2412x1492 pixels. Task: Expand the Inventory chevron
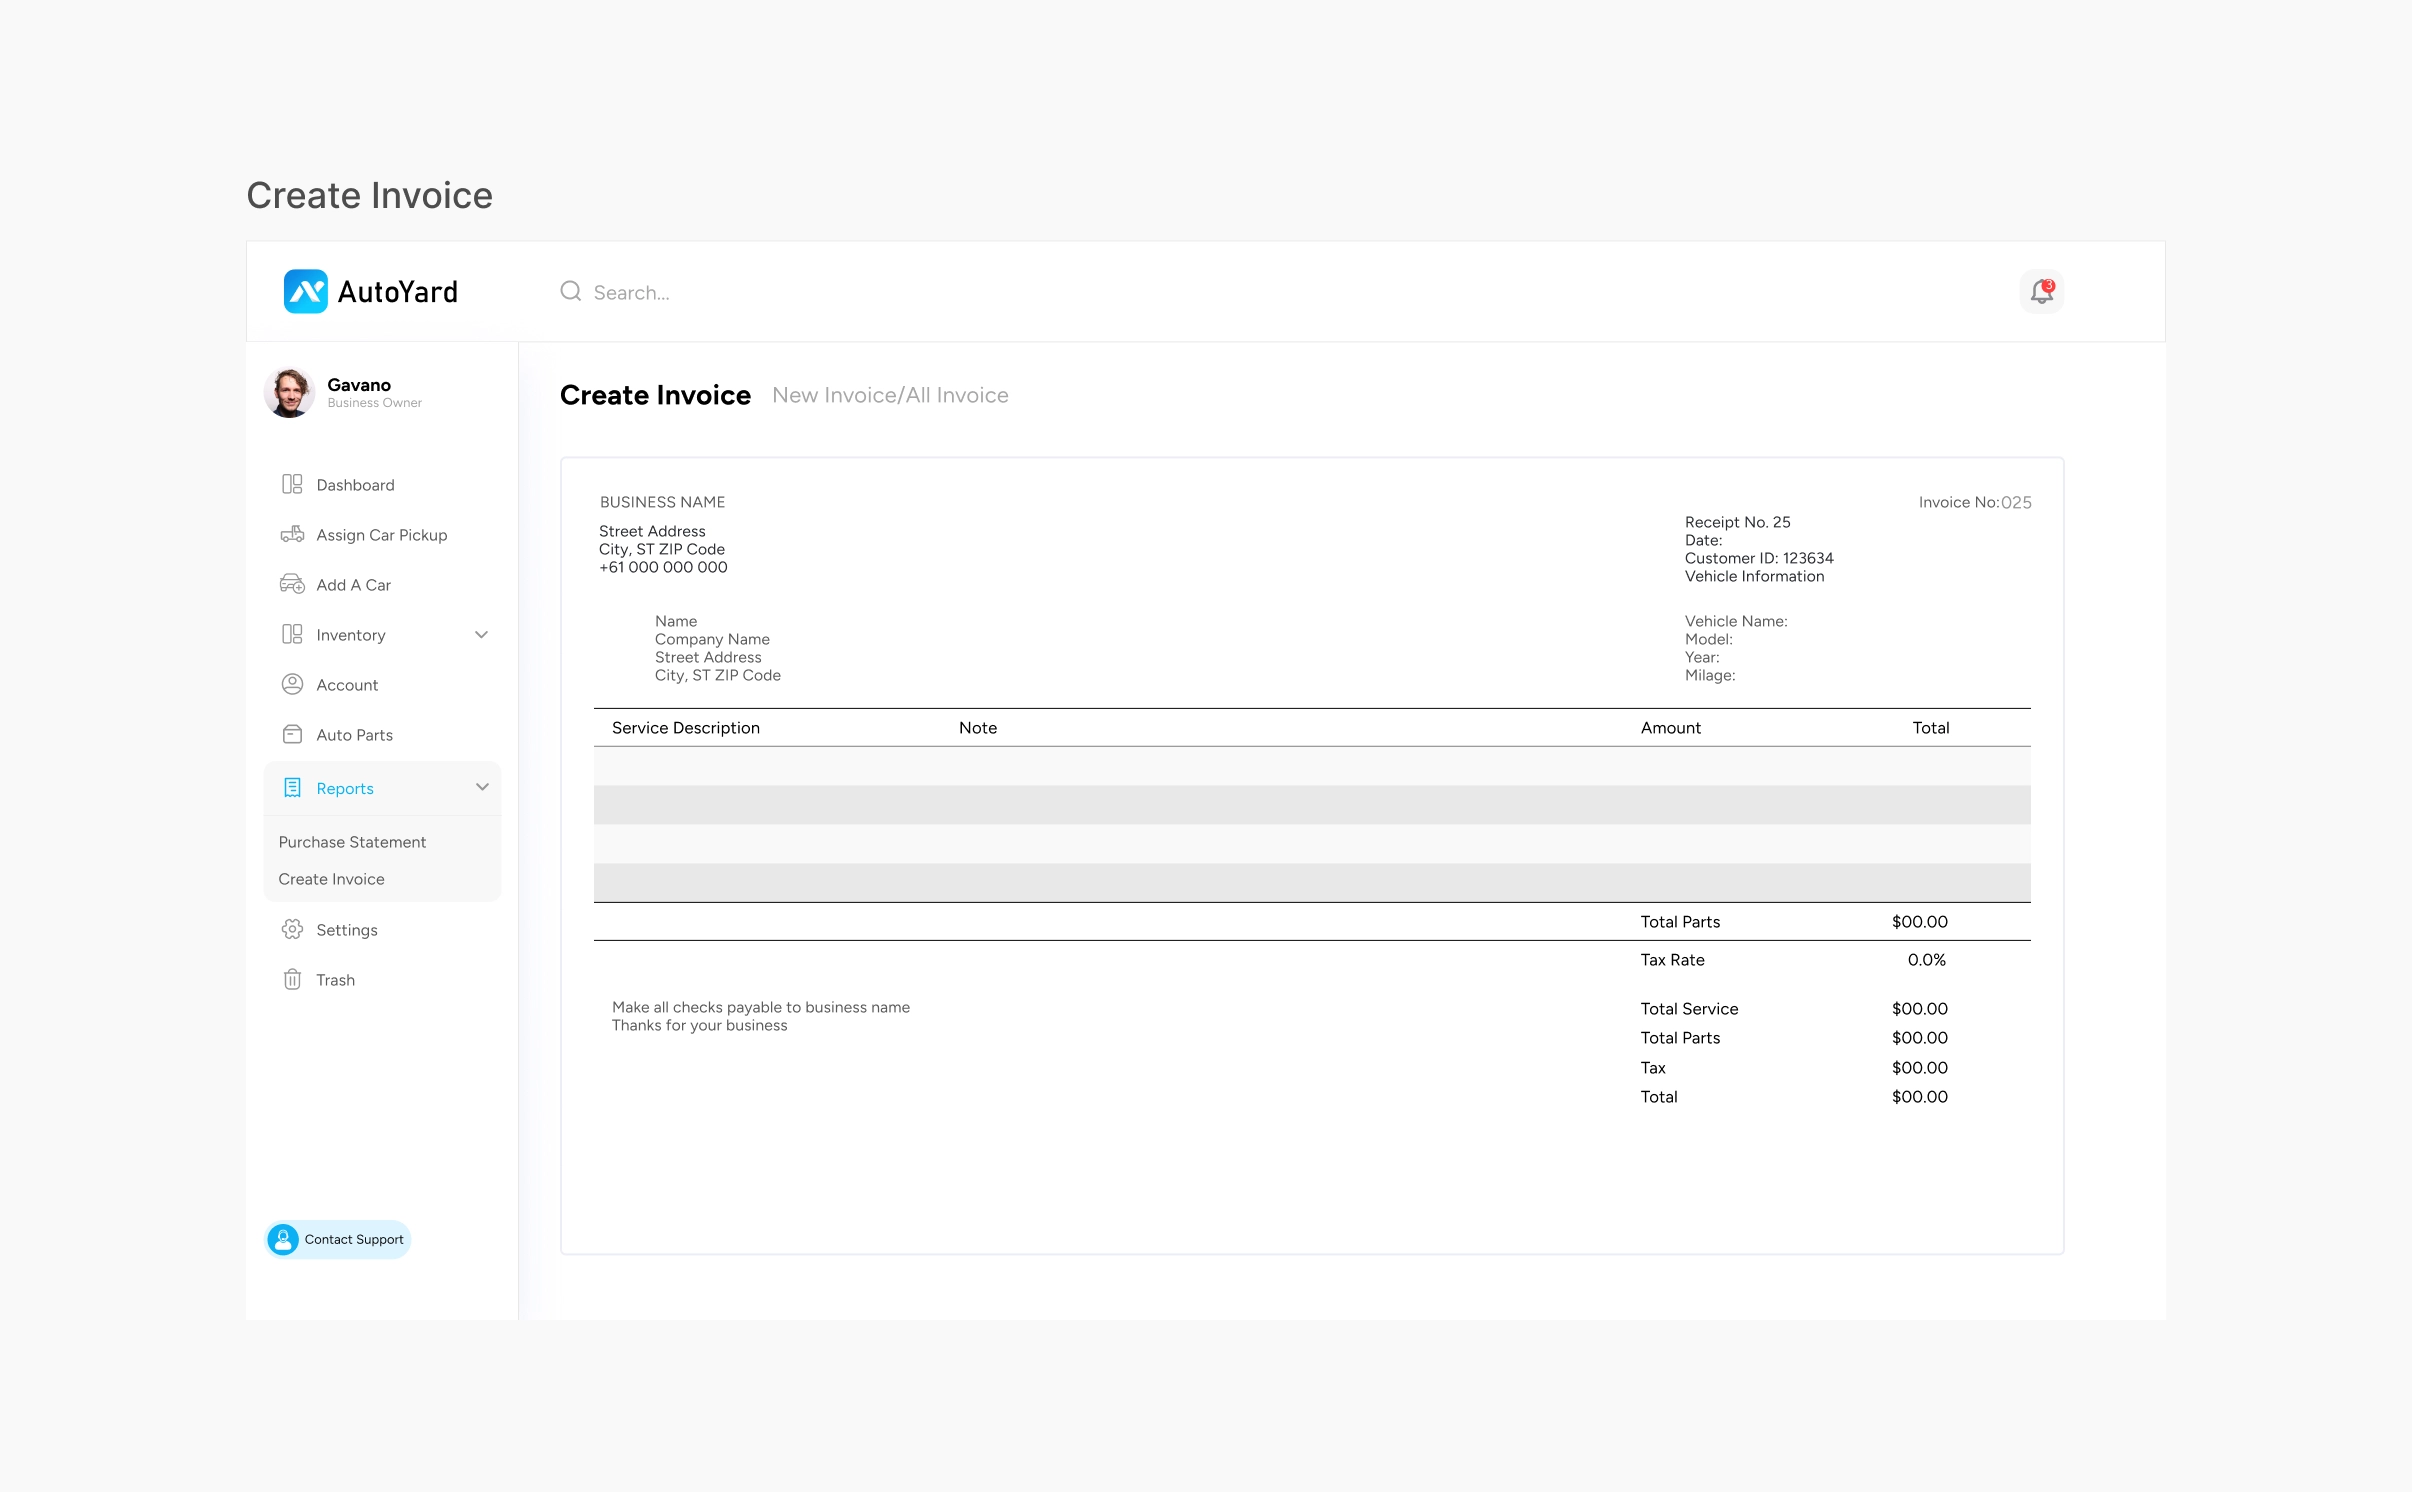[x=481, y=634]
